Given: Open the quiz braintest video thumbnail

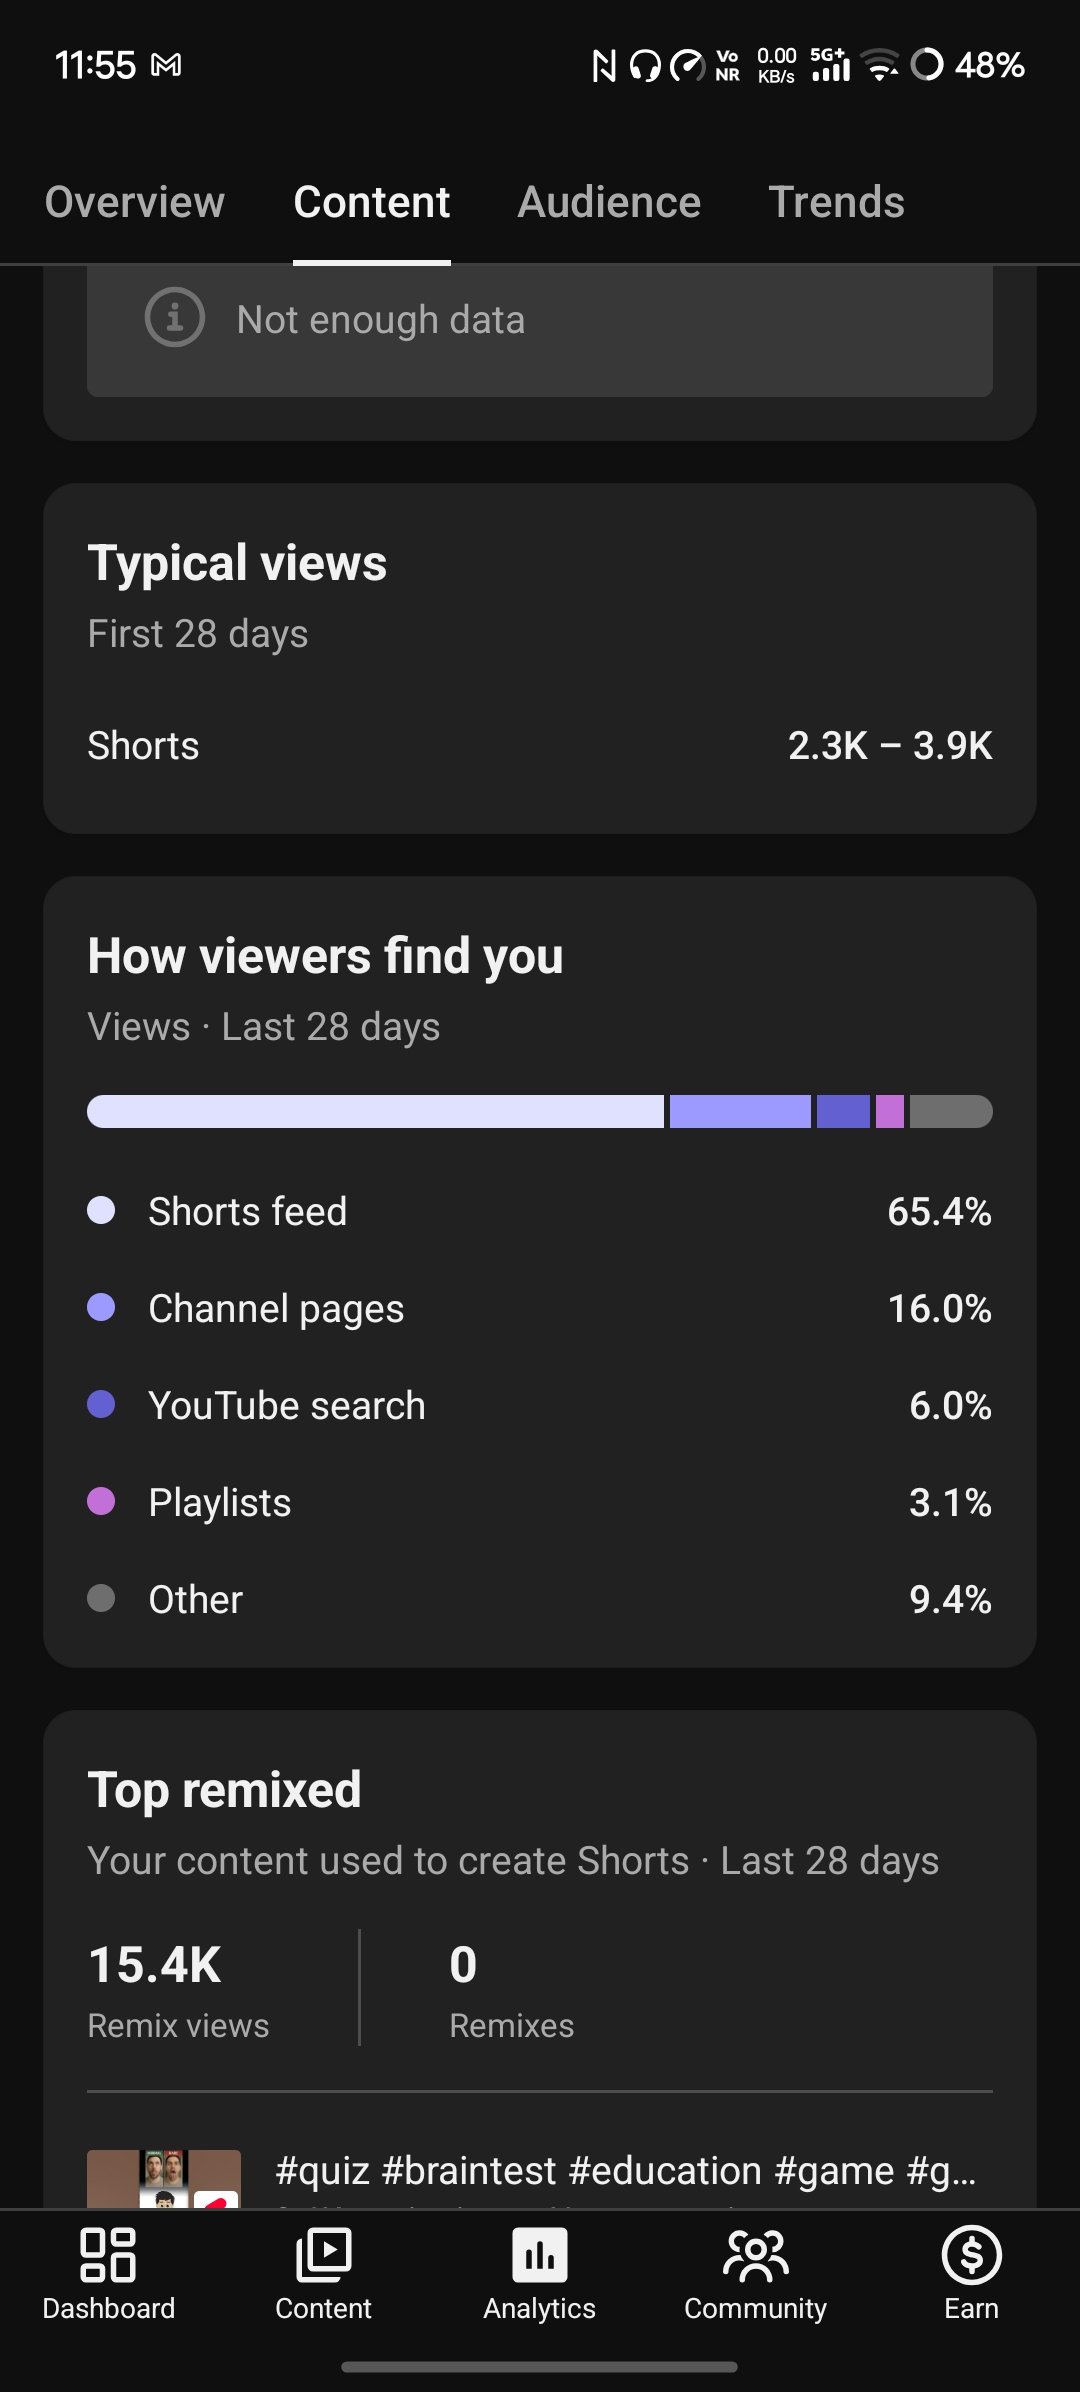Looking at the screenshot, I should (x=164, y=2178).
